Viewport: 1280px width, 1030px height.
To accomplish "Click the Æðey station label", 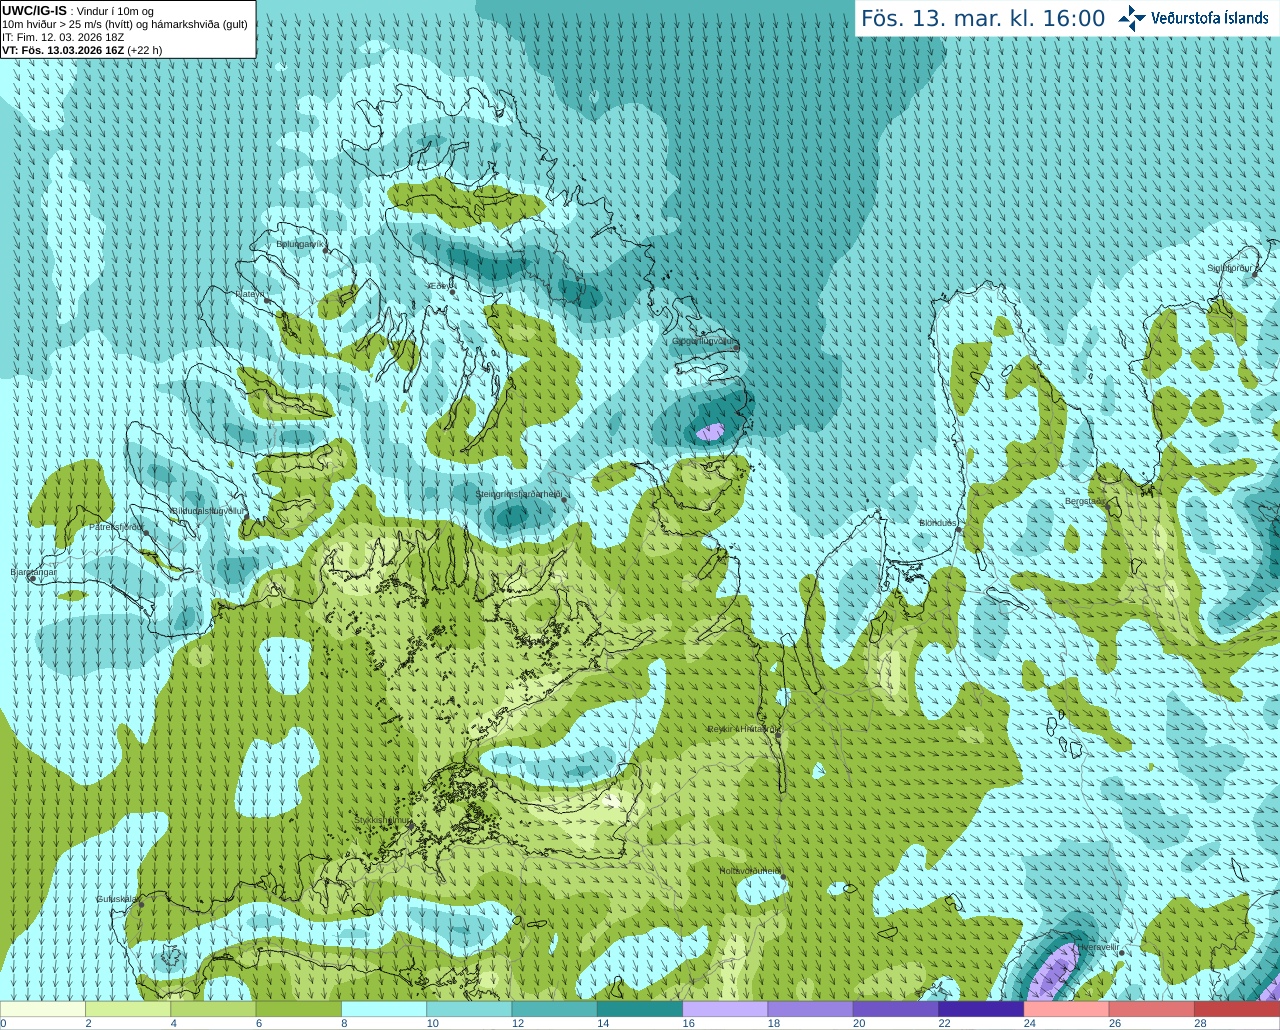I will tap(439, 286).
